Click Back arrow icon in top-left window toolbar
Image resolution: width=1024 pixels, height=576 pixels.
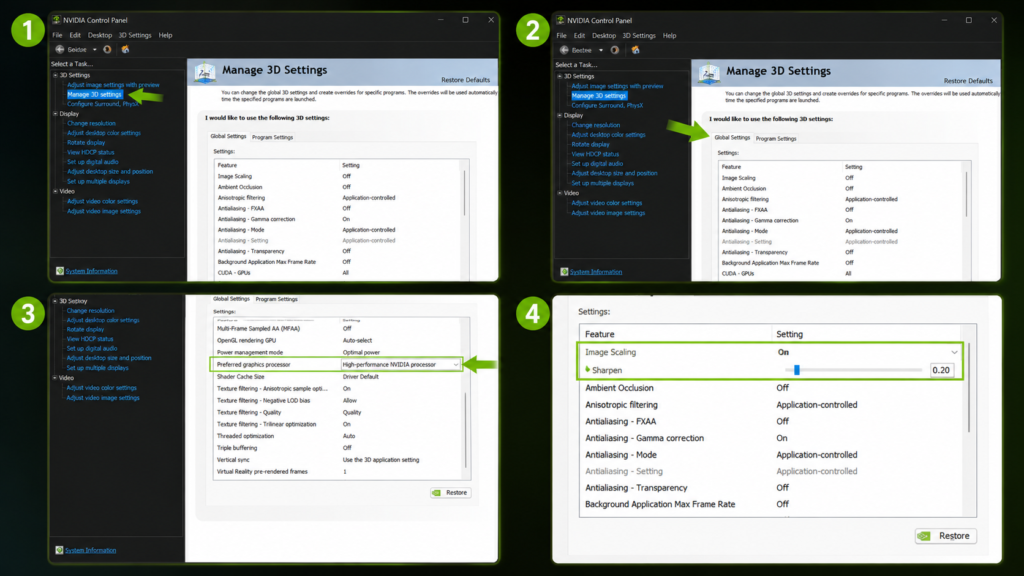[59, 49]
